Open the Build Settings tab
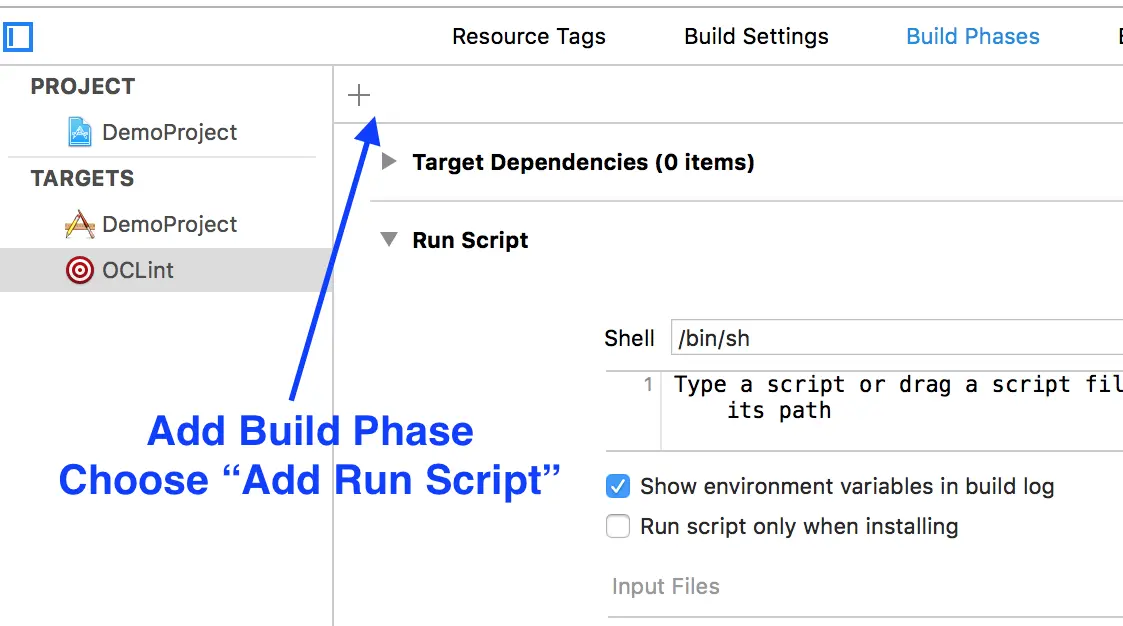Image resolution: width=1123 pixels, height=626 pixels. tap(756, 37)
